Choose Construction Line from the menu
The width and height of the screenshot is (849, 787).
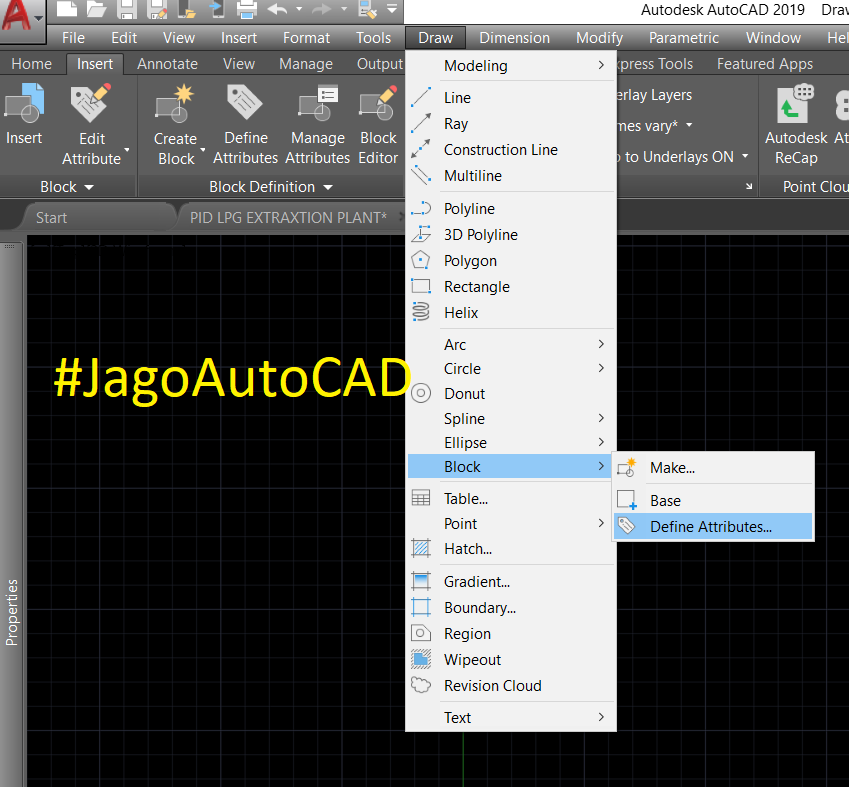click(511, 149)
